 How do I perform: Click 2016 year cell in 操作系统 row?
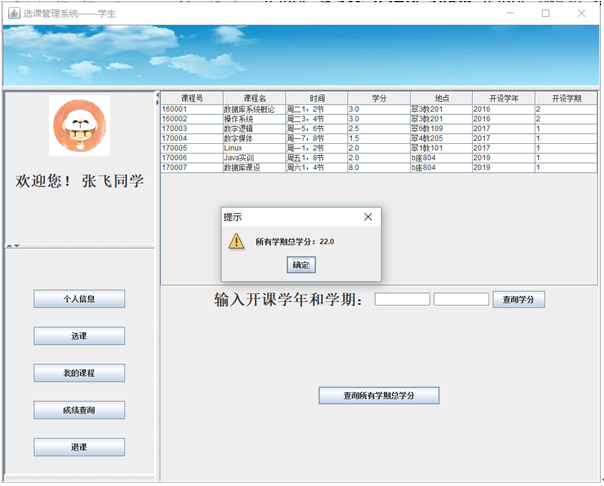click(503, 119)
